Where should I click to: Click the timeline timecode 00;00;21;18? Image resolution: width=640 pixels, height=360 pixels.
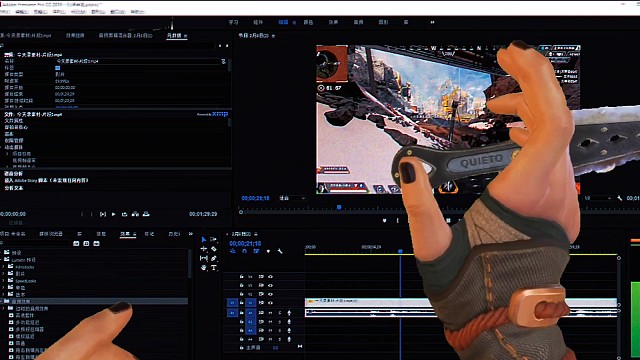click(245, 244)
